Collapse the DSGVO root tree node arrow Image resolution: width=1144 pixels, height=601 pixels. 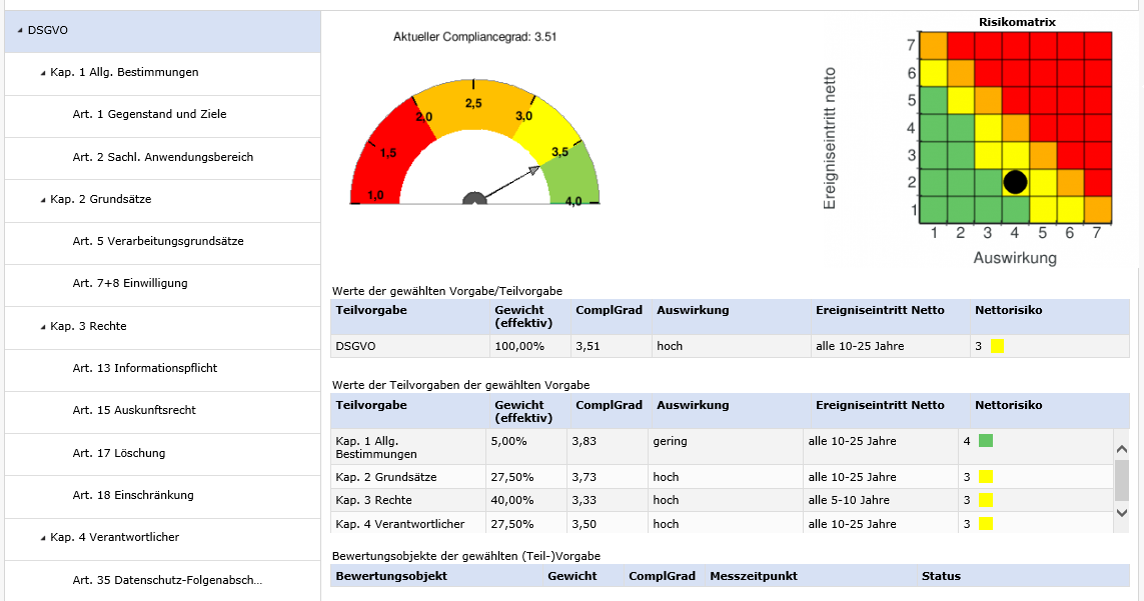tap(20, 31)
